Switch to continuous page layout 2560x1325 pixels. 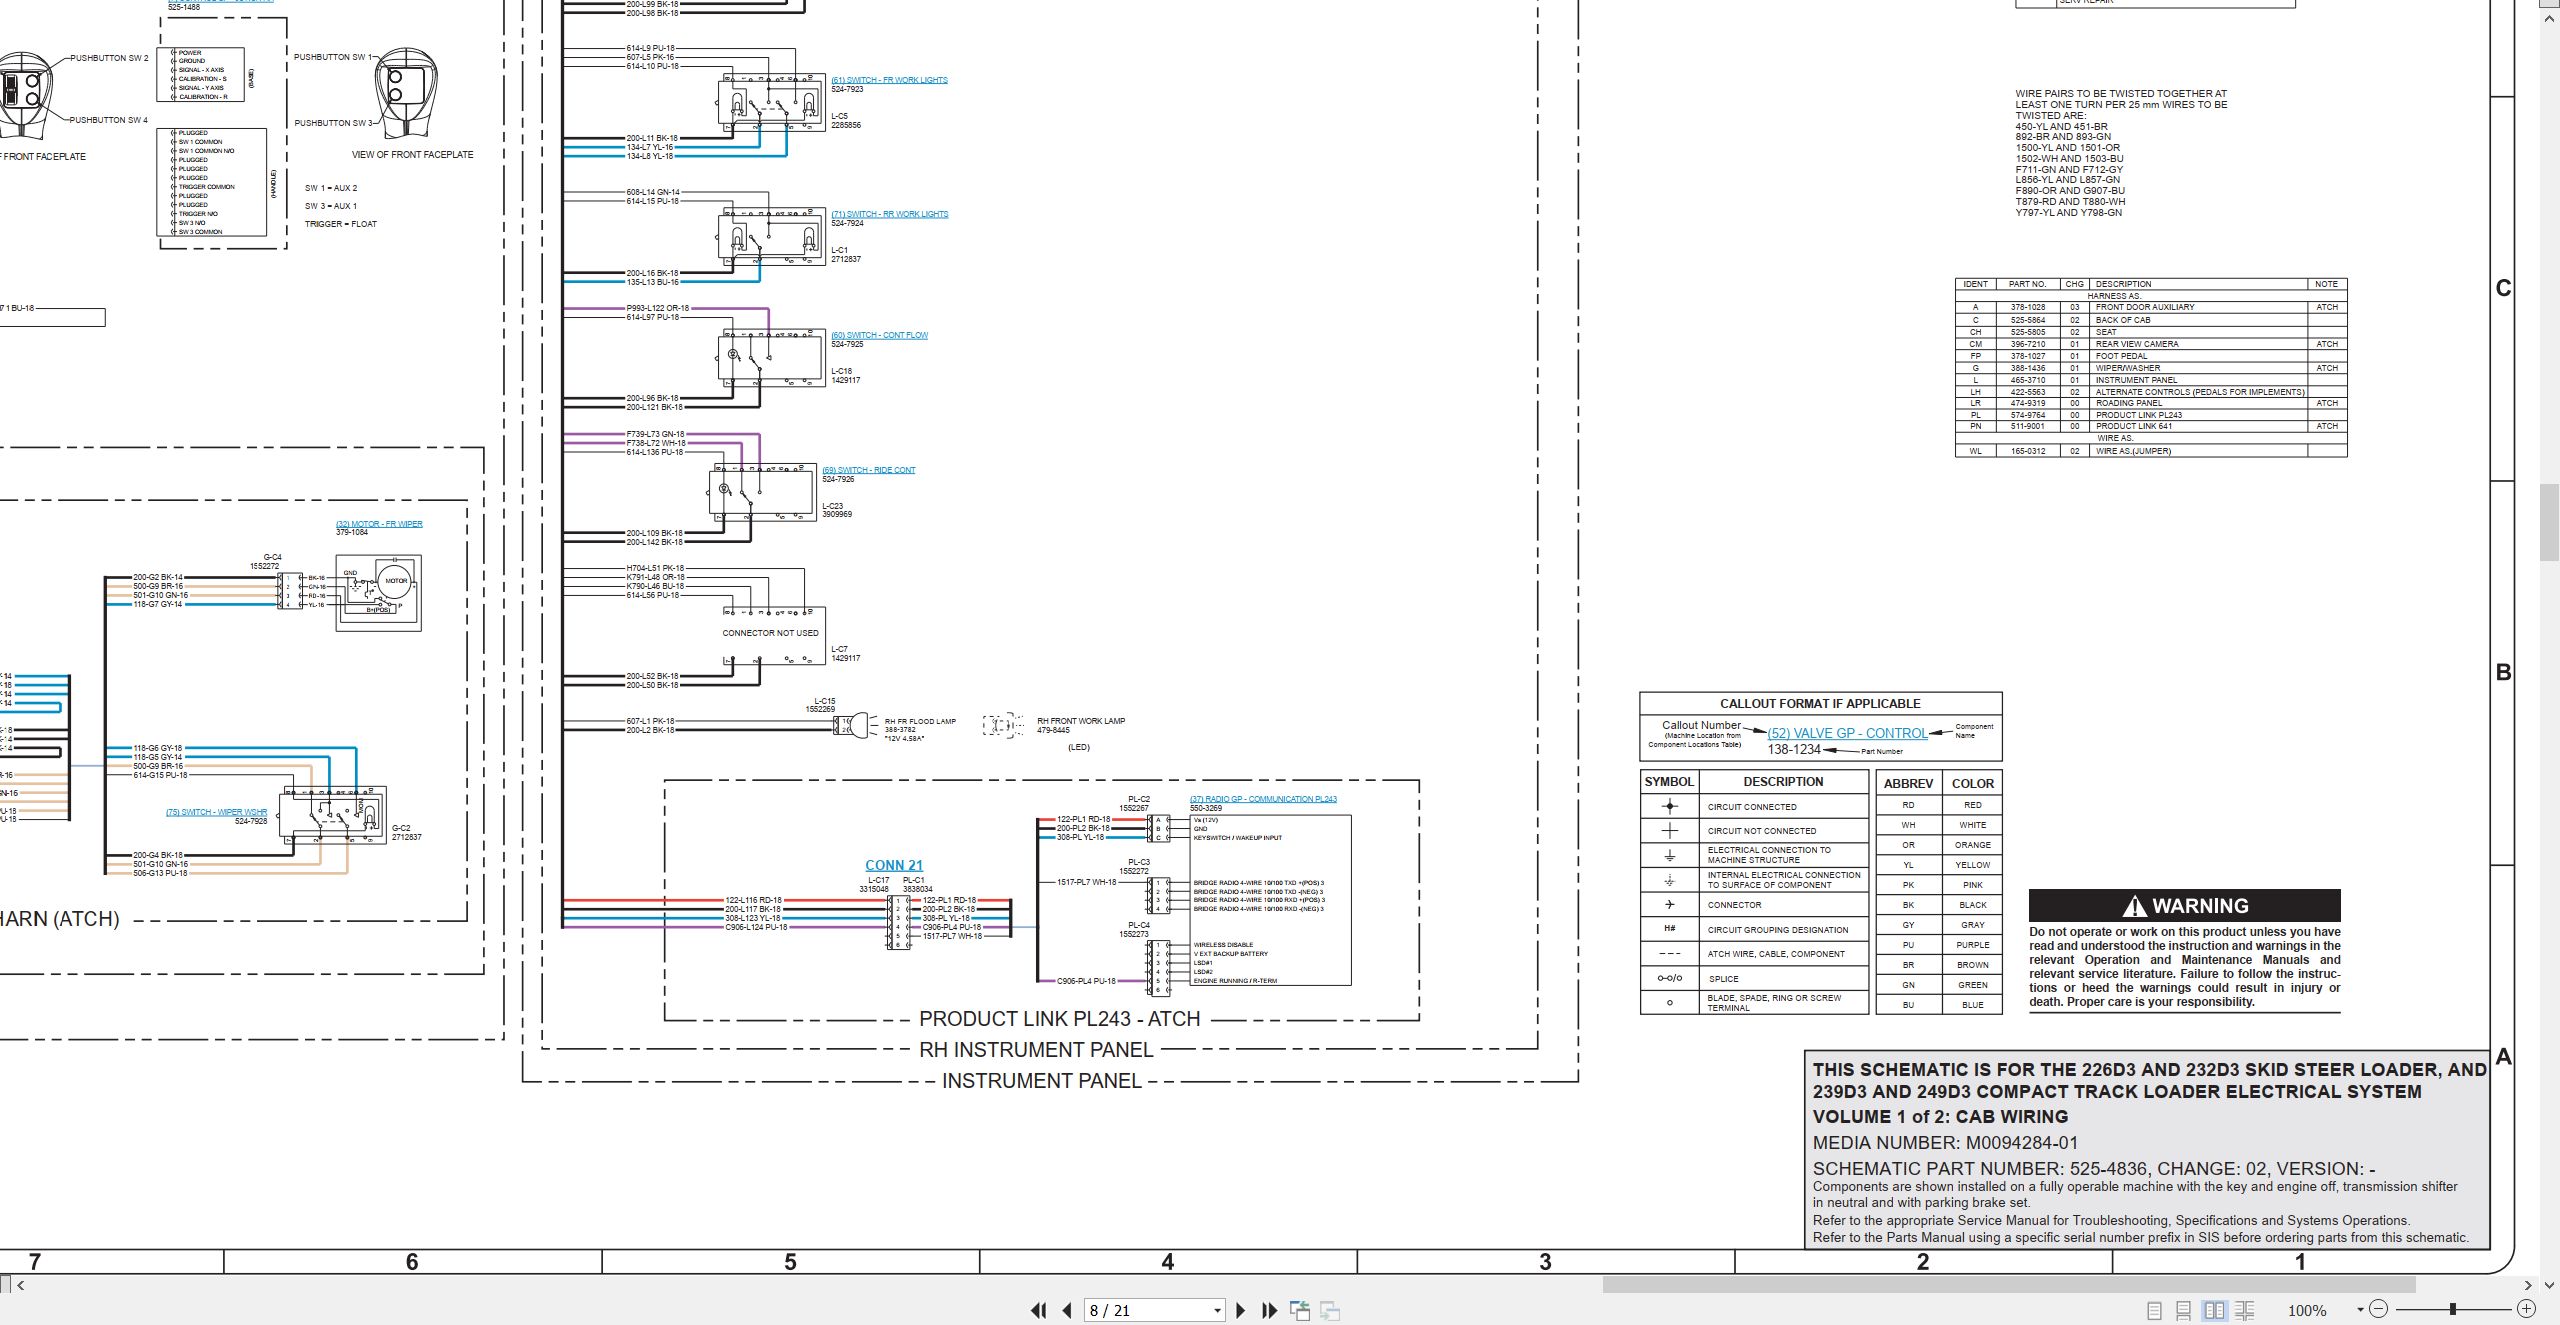pos(2184,1310)
